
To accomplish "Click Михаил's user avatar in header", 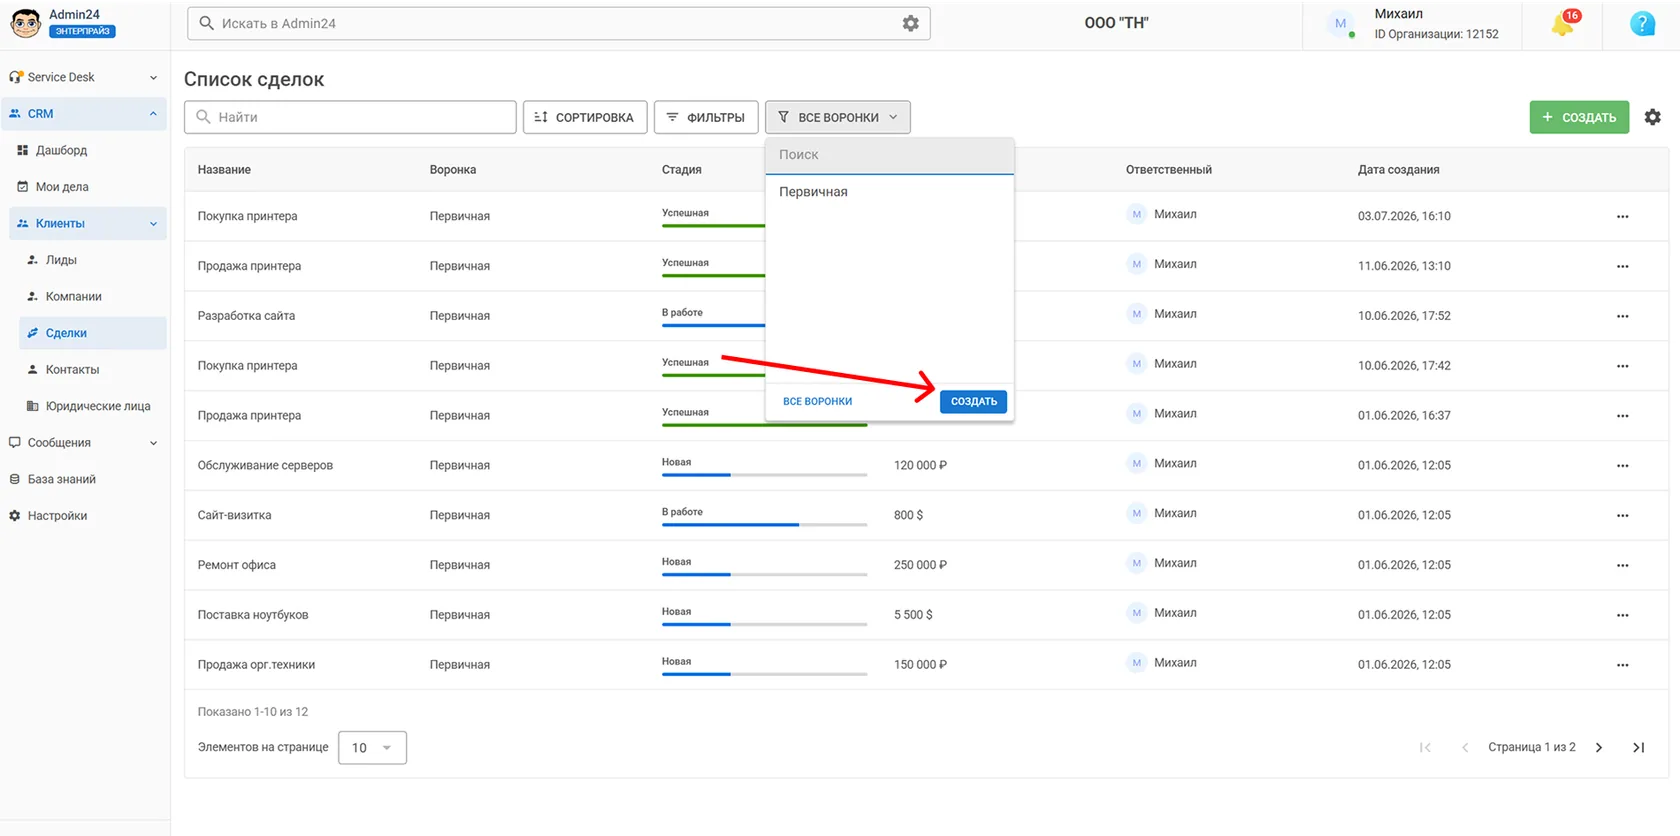I will click(x=1341, y=24).
